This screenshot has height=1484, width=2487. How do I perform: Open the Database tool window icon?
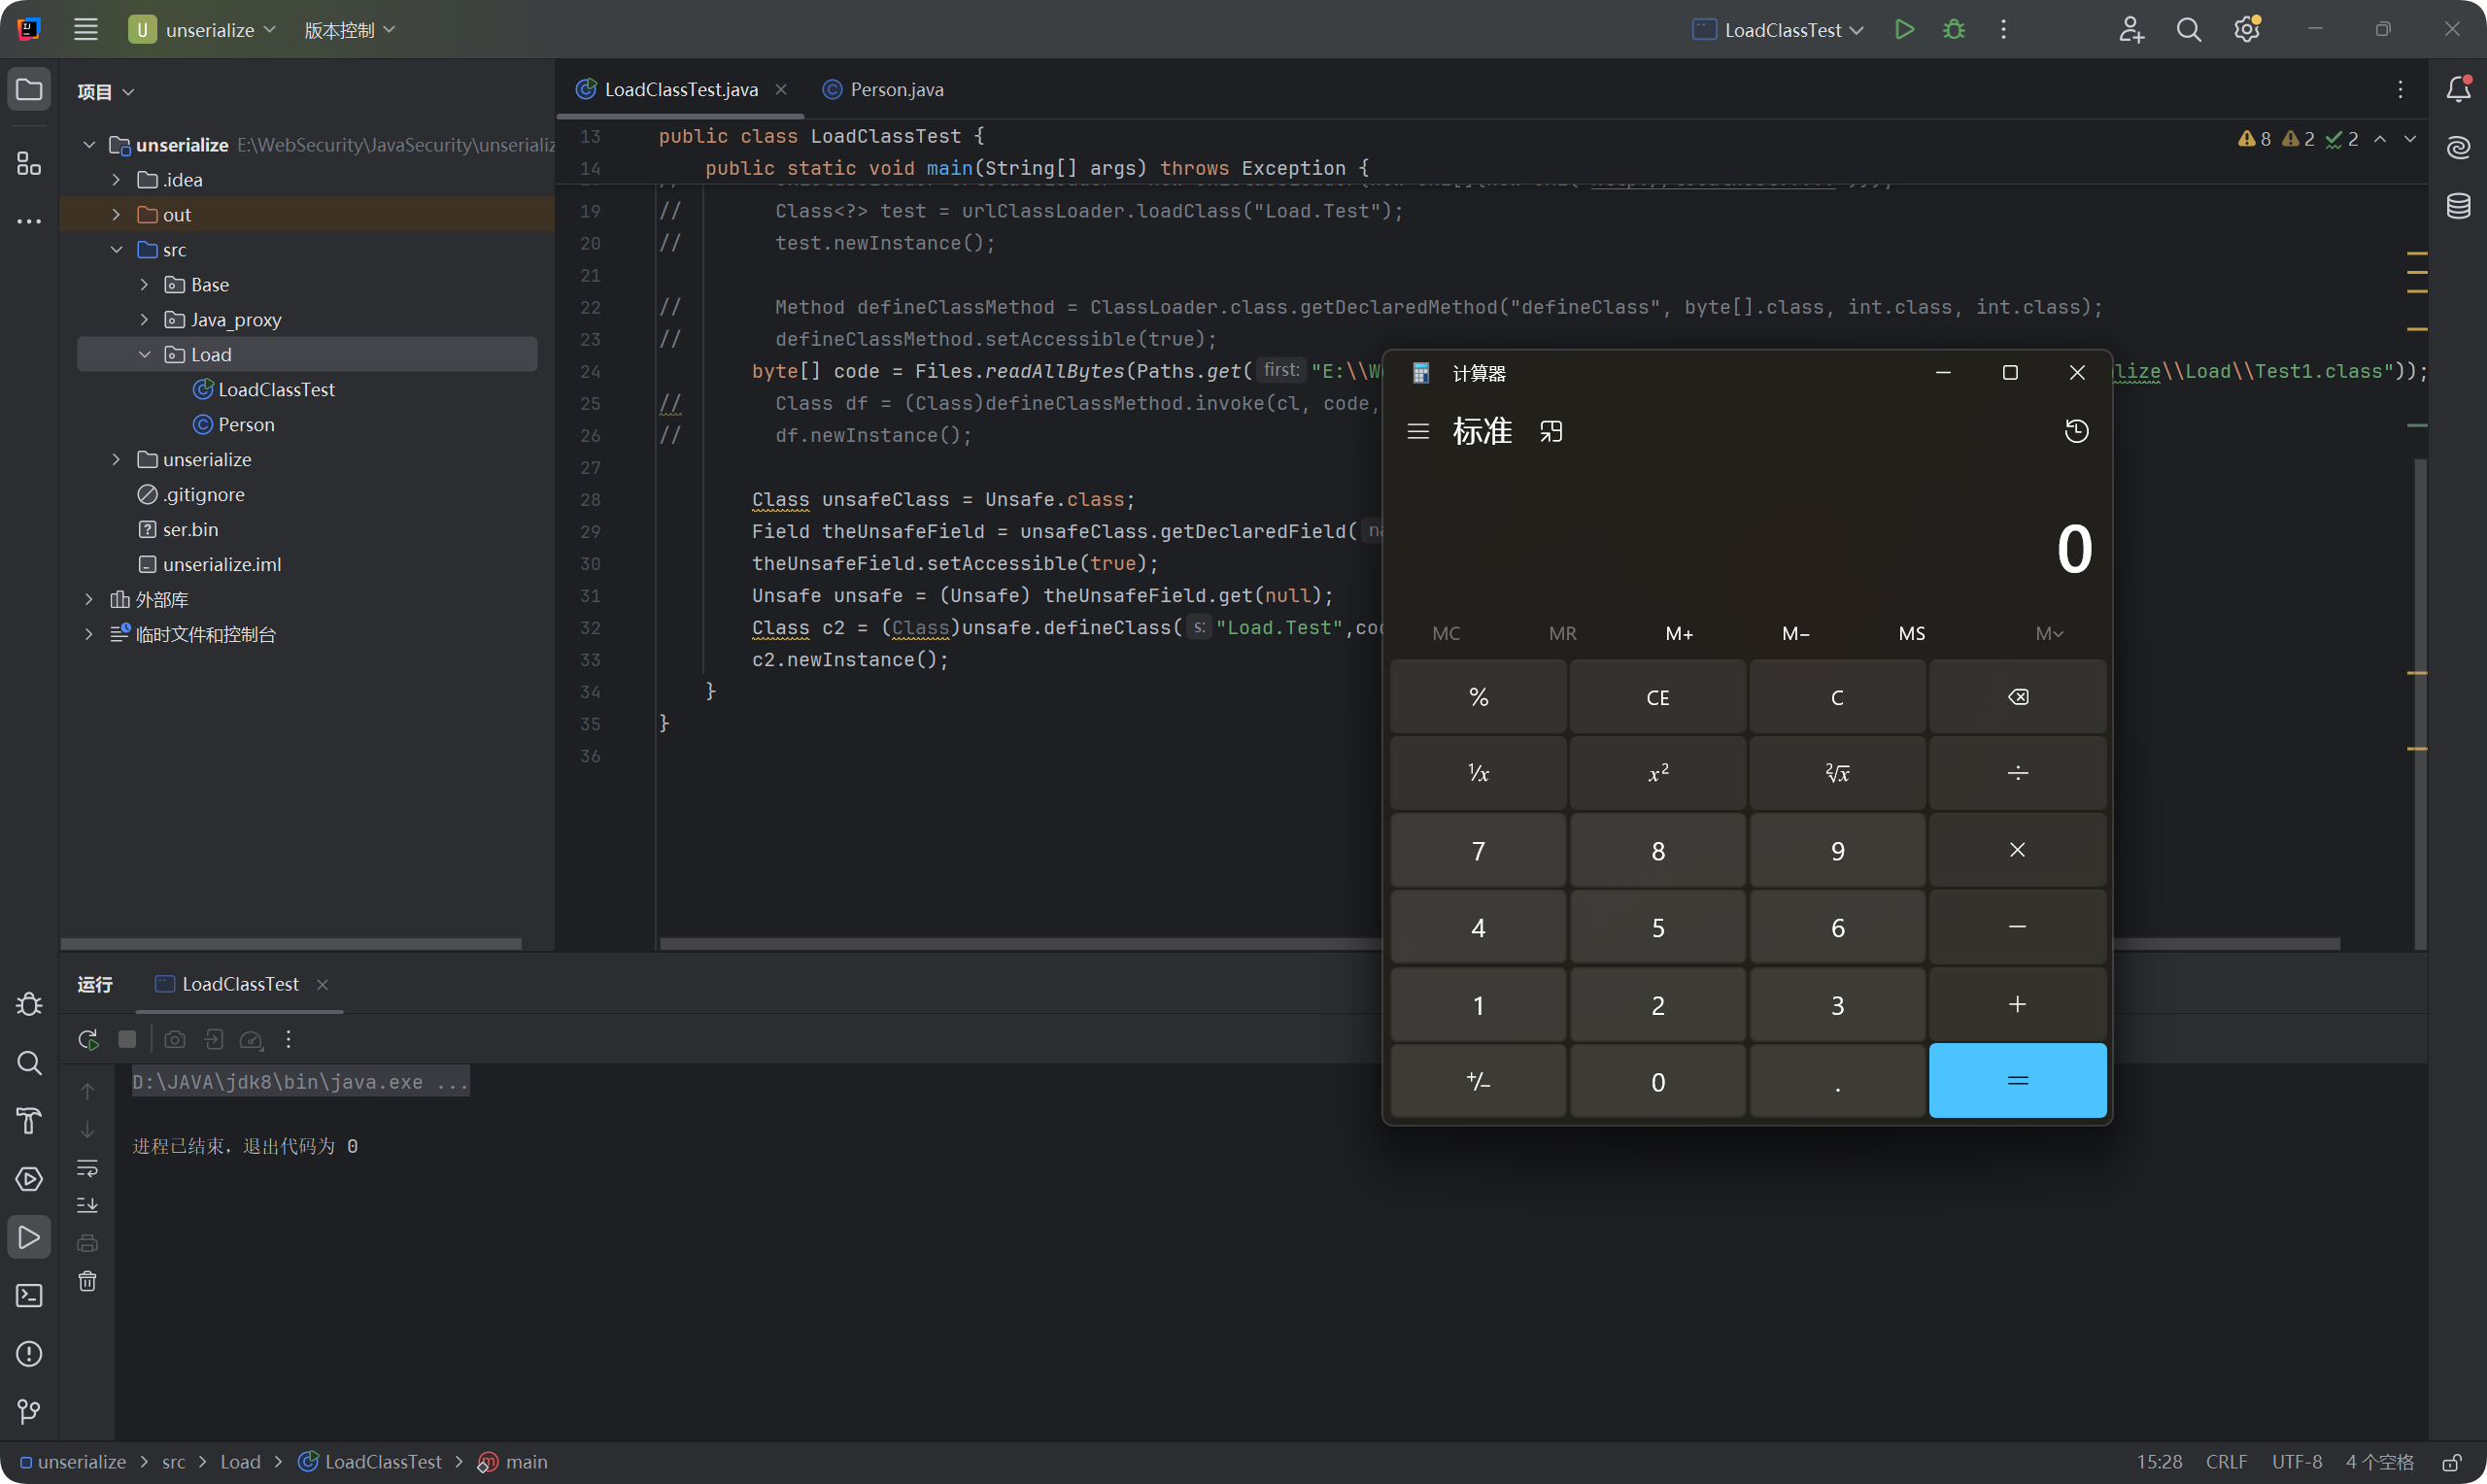(x=2458, y=206)
